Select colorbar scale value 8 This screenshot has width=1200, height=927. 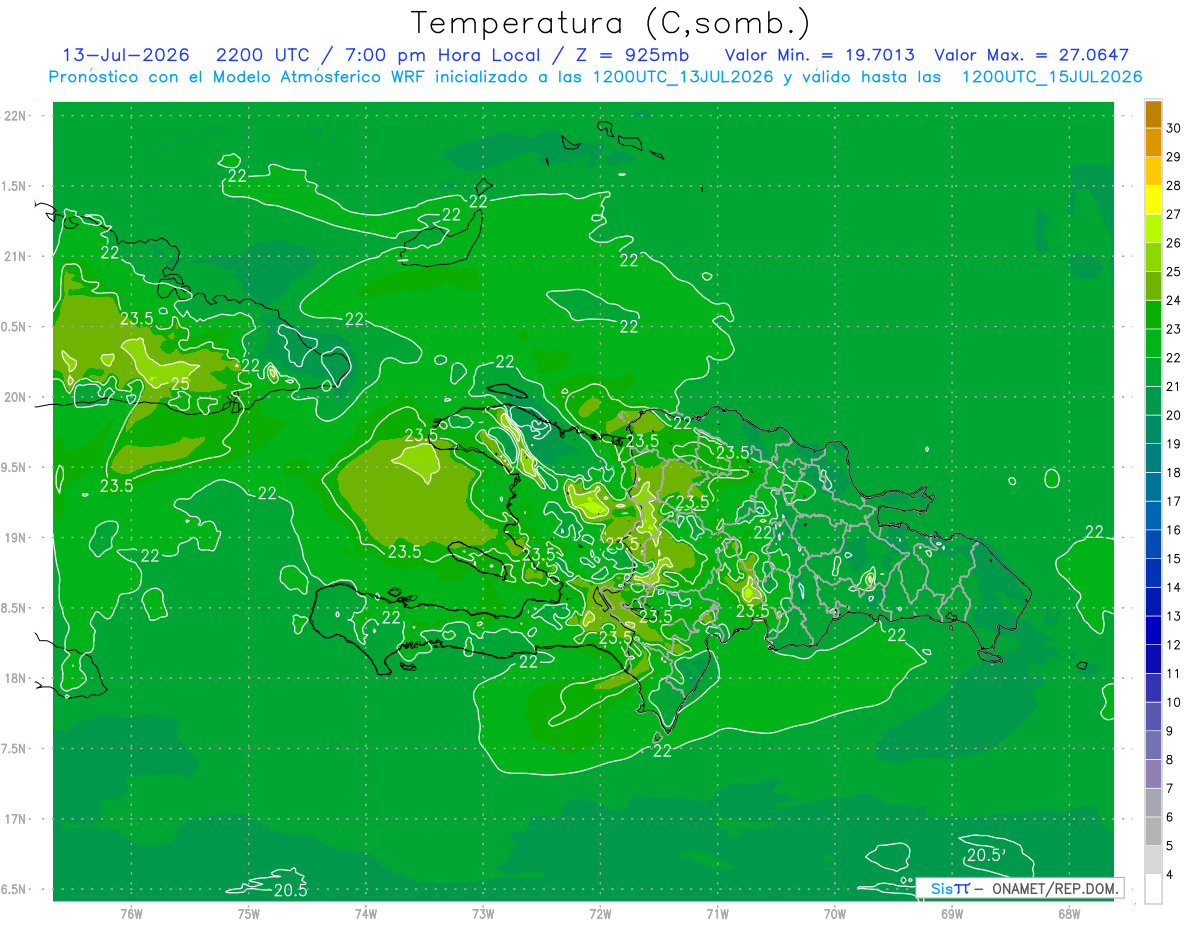1171,760
